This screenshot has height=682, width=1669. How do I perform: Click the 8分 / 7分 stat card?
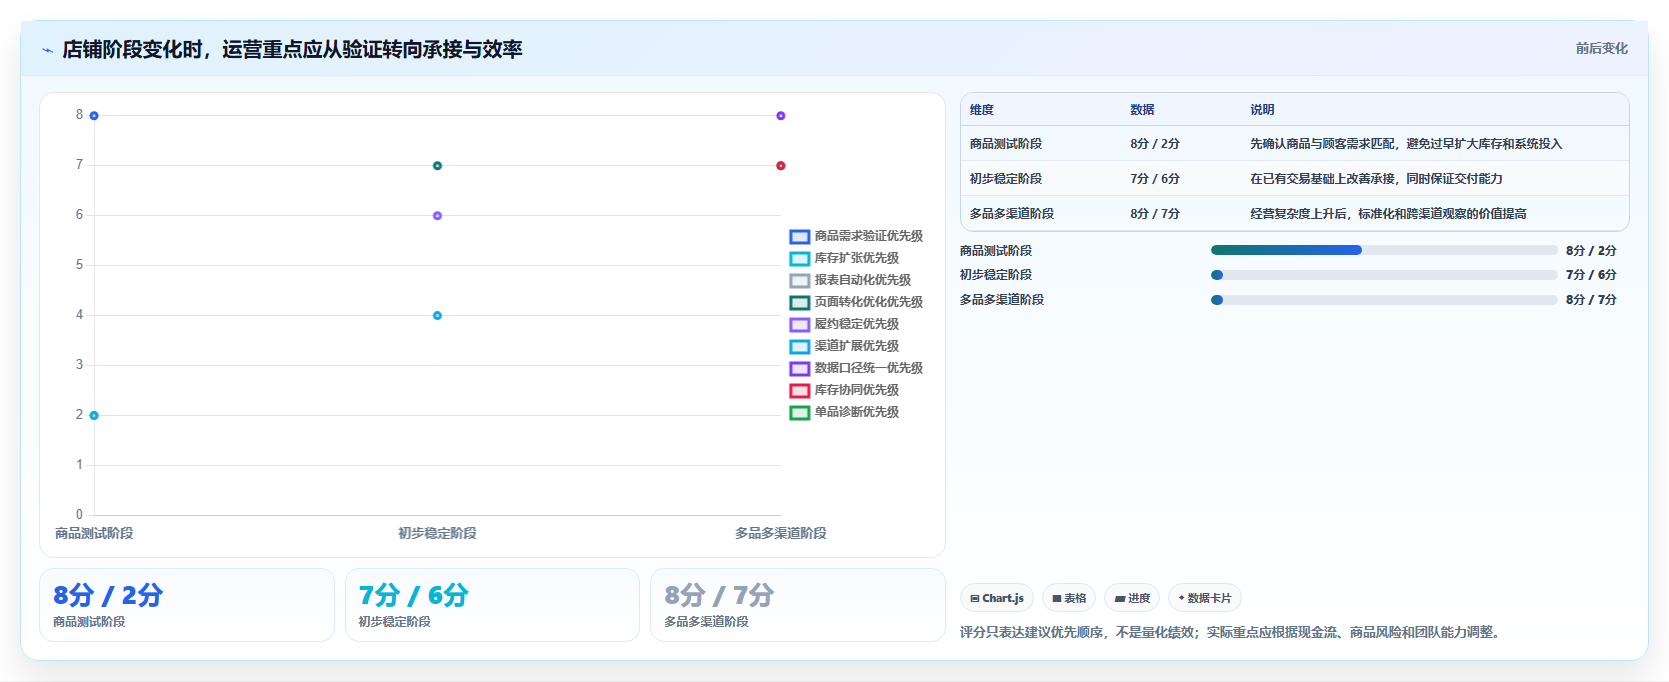point(798,605)
